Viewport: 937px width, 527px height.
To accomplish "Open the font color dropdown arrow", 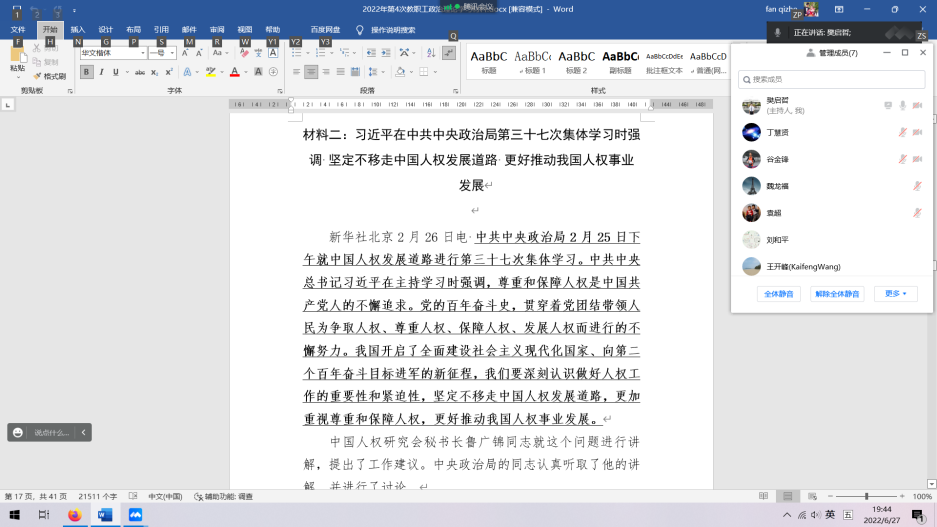I will click(246, 72).
